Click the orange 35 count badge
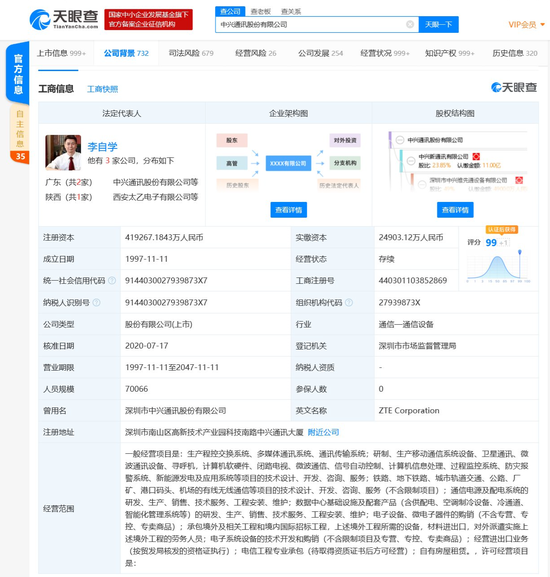This screenshot has height=577, width=550. [20, 157]
